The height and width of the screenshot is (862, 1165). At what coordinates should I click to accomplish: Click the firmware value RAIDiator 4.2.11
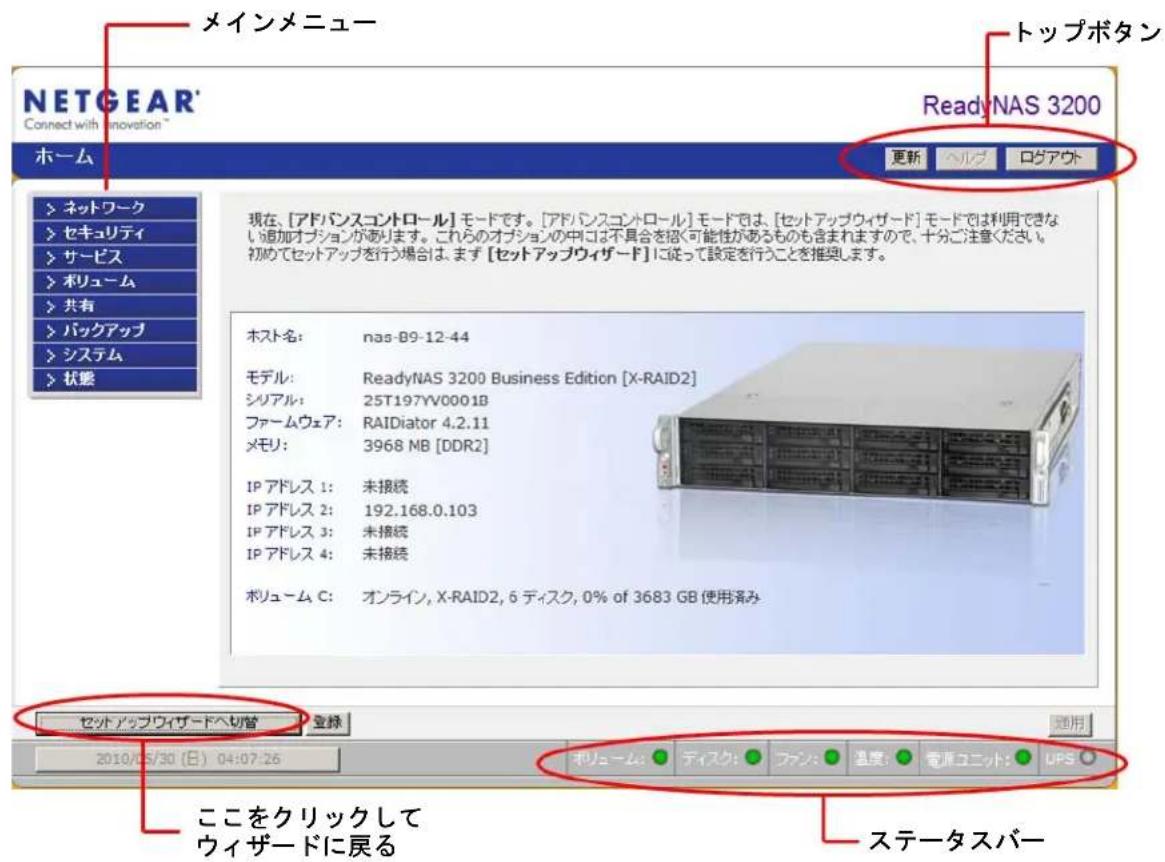click(x=426, y=423)
